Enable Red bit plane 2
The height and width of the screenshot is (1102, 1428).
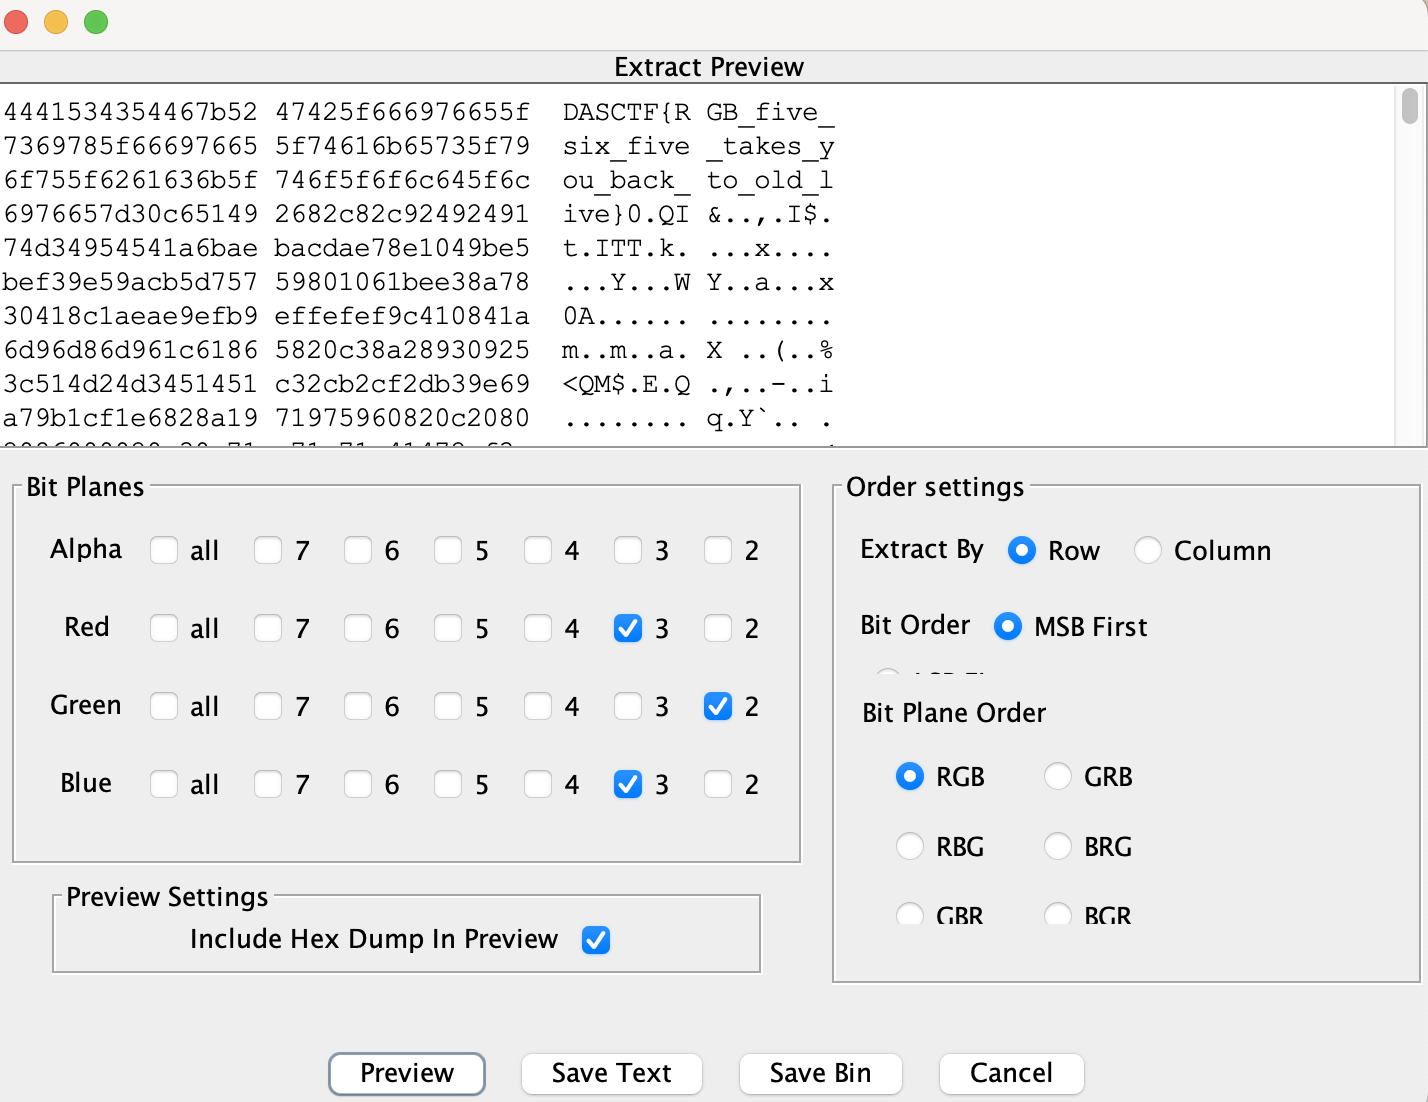(718, 628)
